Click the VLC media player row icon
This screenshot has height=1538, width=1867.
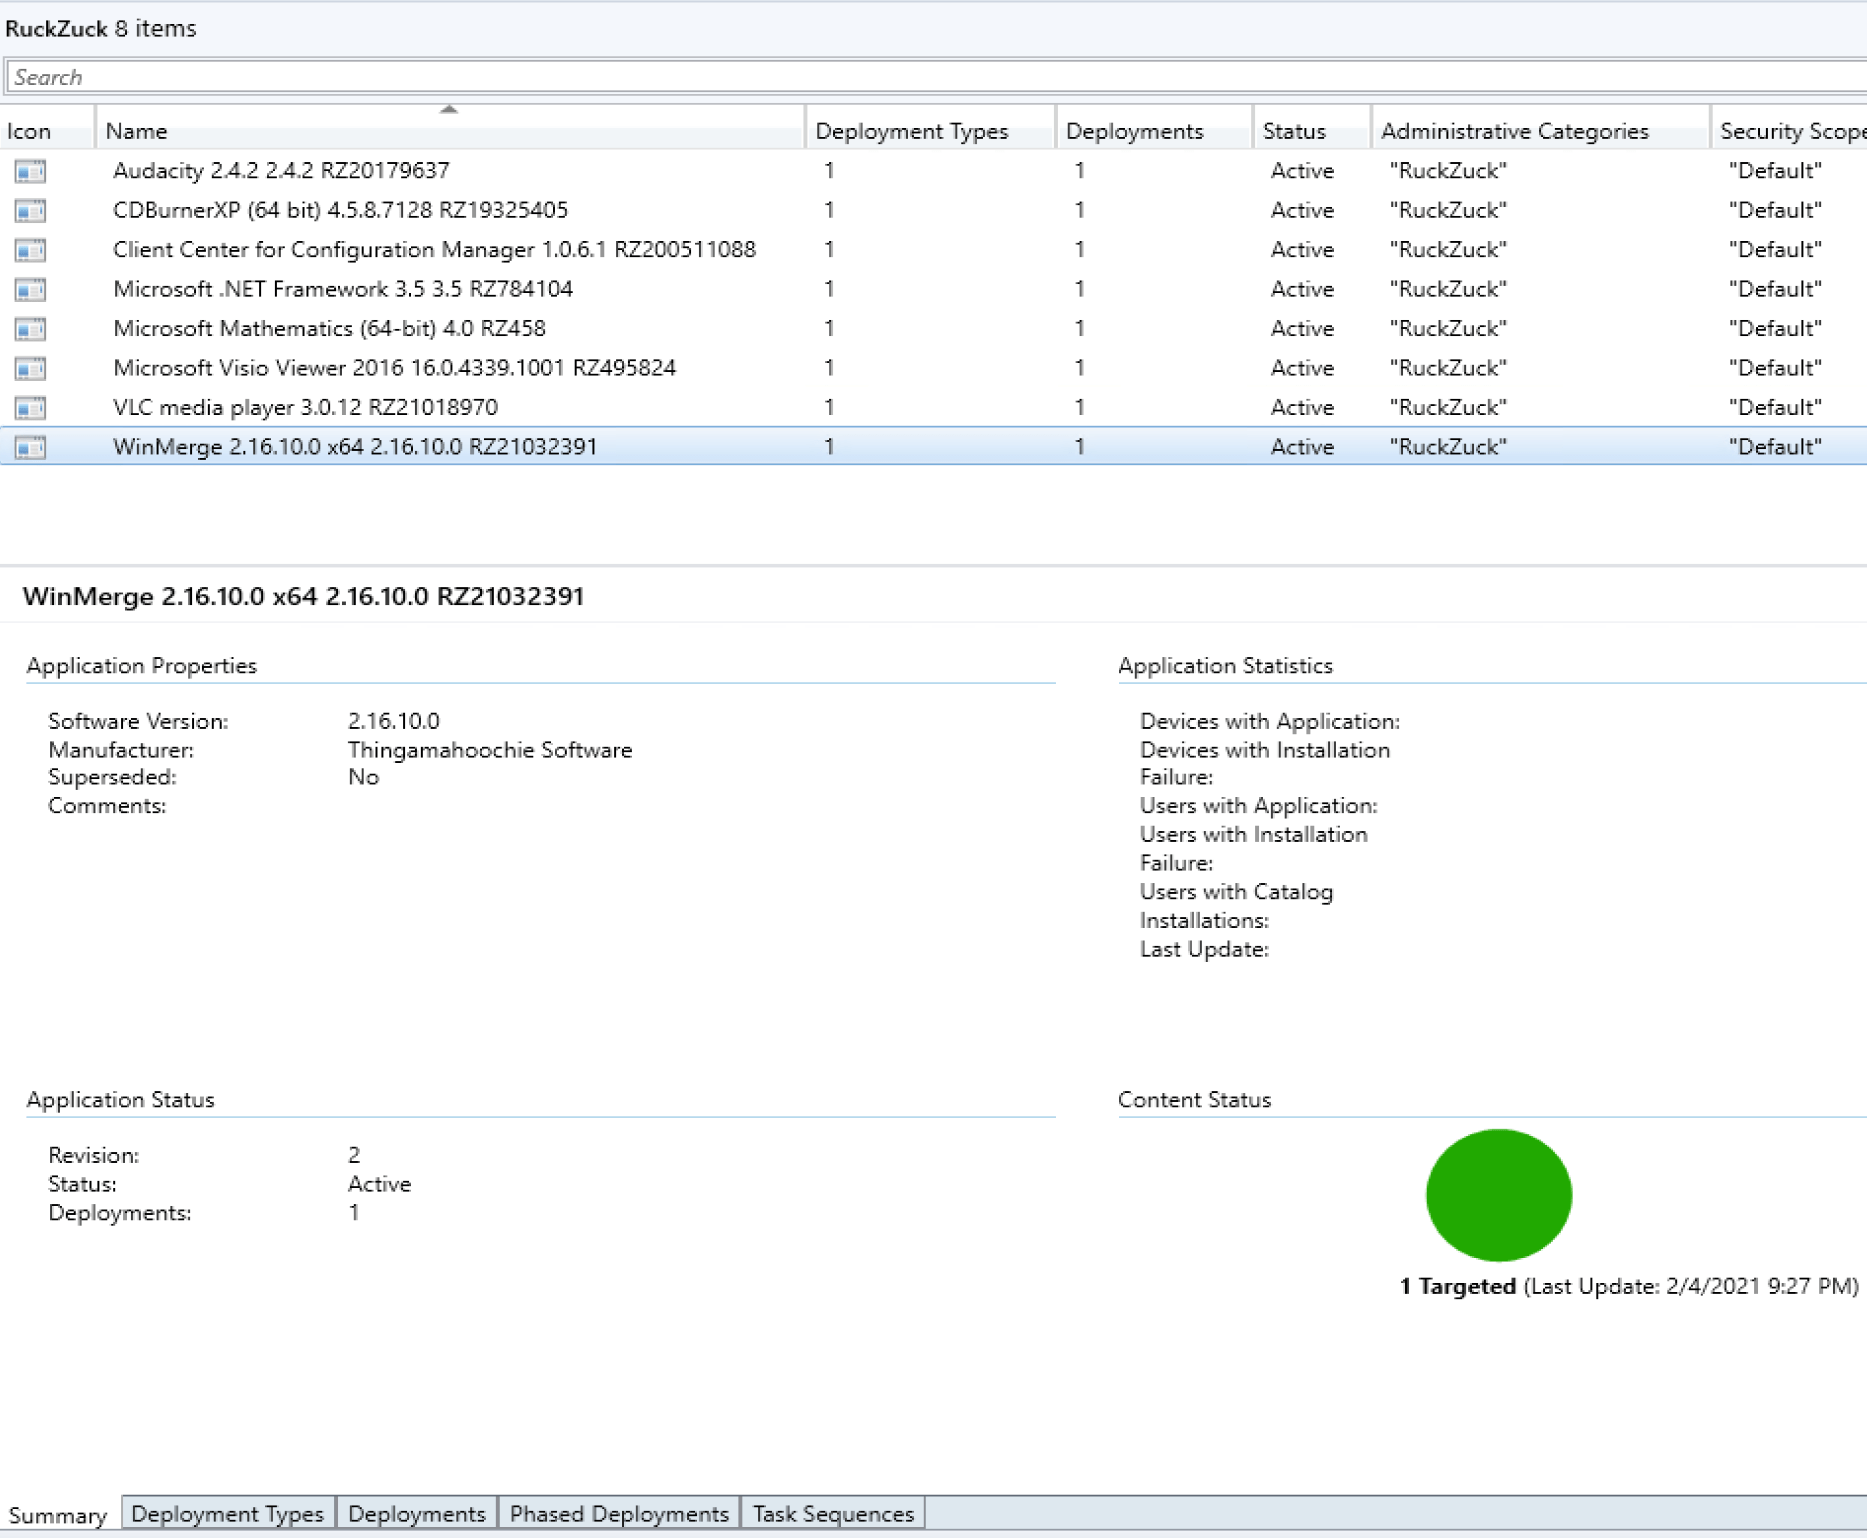[x=30, y=408]
